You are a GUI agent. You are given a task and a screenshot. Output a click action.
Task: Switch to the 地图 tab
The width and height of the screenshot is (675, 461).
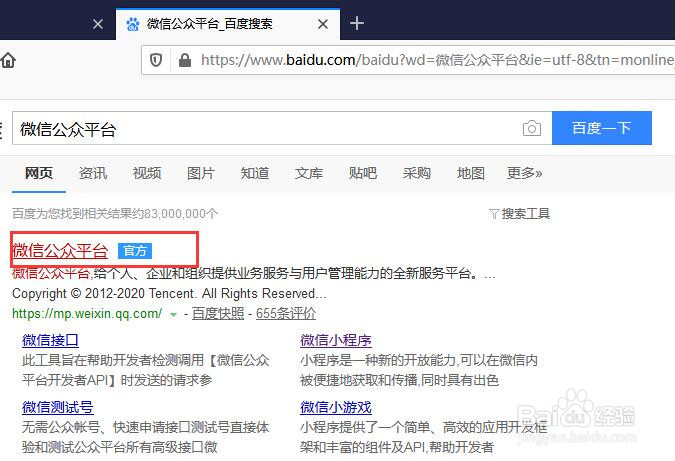pos(471,173)
